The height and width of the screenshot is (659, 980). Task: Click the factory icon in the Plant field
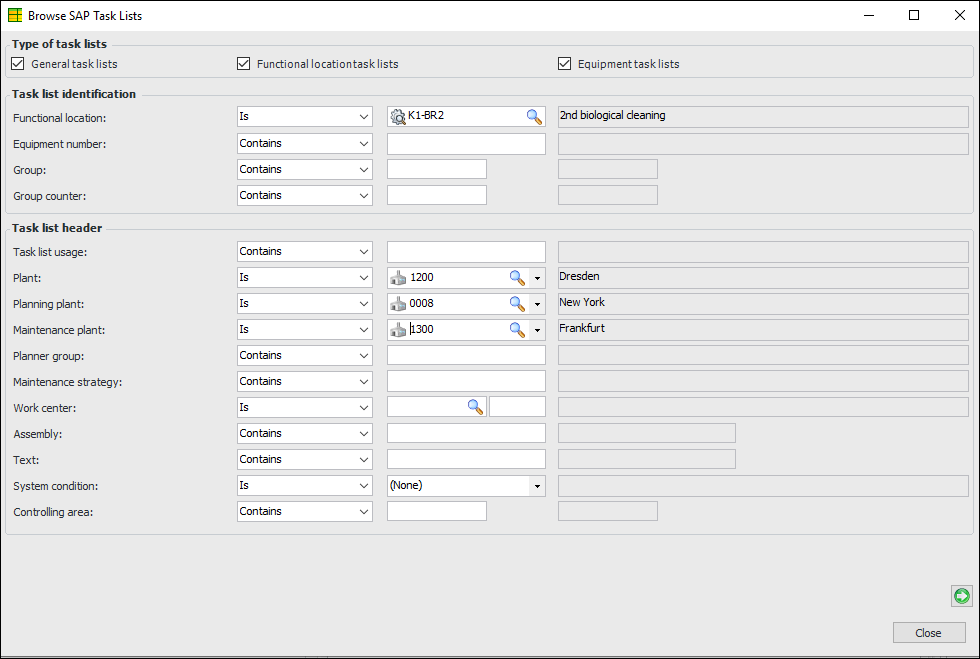tap(399, 277)
